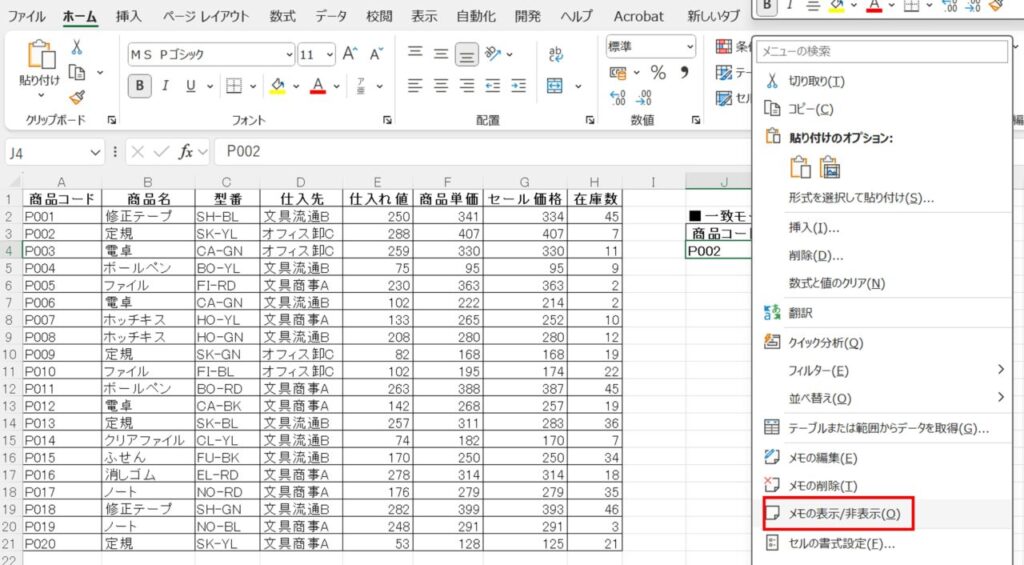Toggle Italic in the ribbon Font group

165,86
